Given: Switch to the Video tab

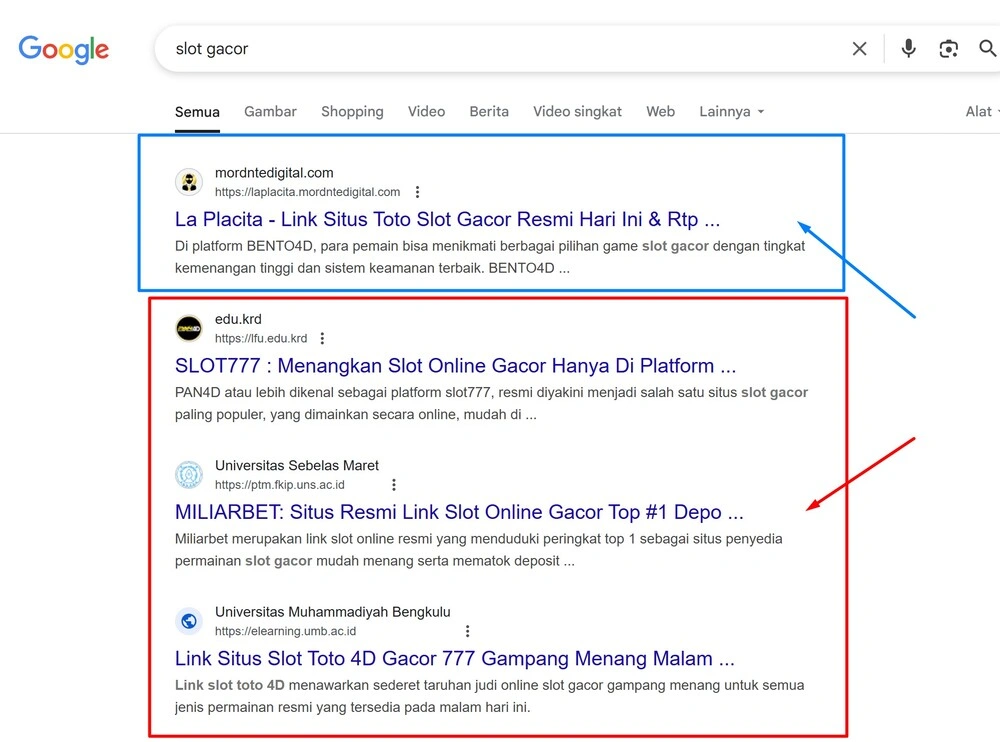Looking at the screenshot, I should (x=427, y=112).
